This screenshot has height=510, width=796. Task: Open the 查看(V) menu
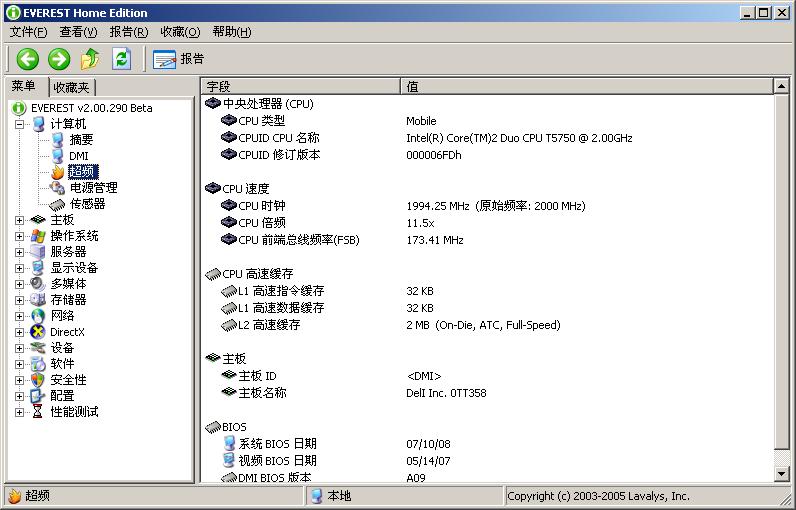coord(78,32)
